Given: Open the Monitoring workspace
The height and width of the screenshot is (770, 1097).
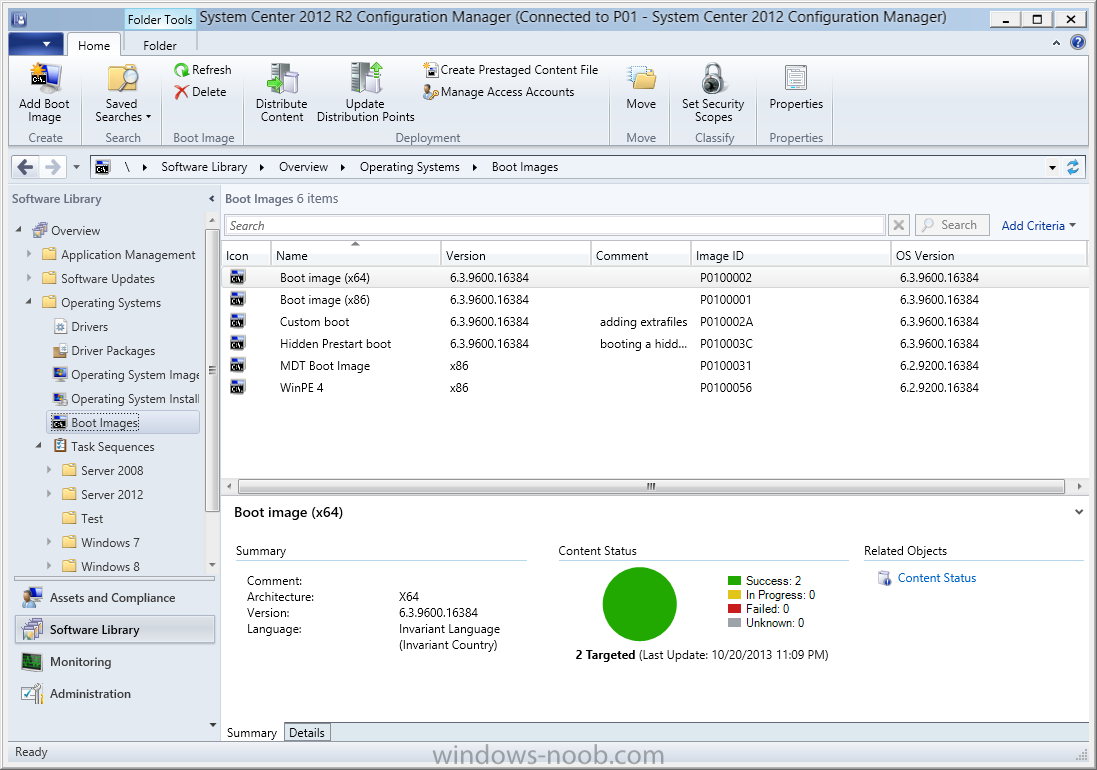Looking at the screenshot, I should [114, 662].
